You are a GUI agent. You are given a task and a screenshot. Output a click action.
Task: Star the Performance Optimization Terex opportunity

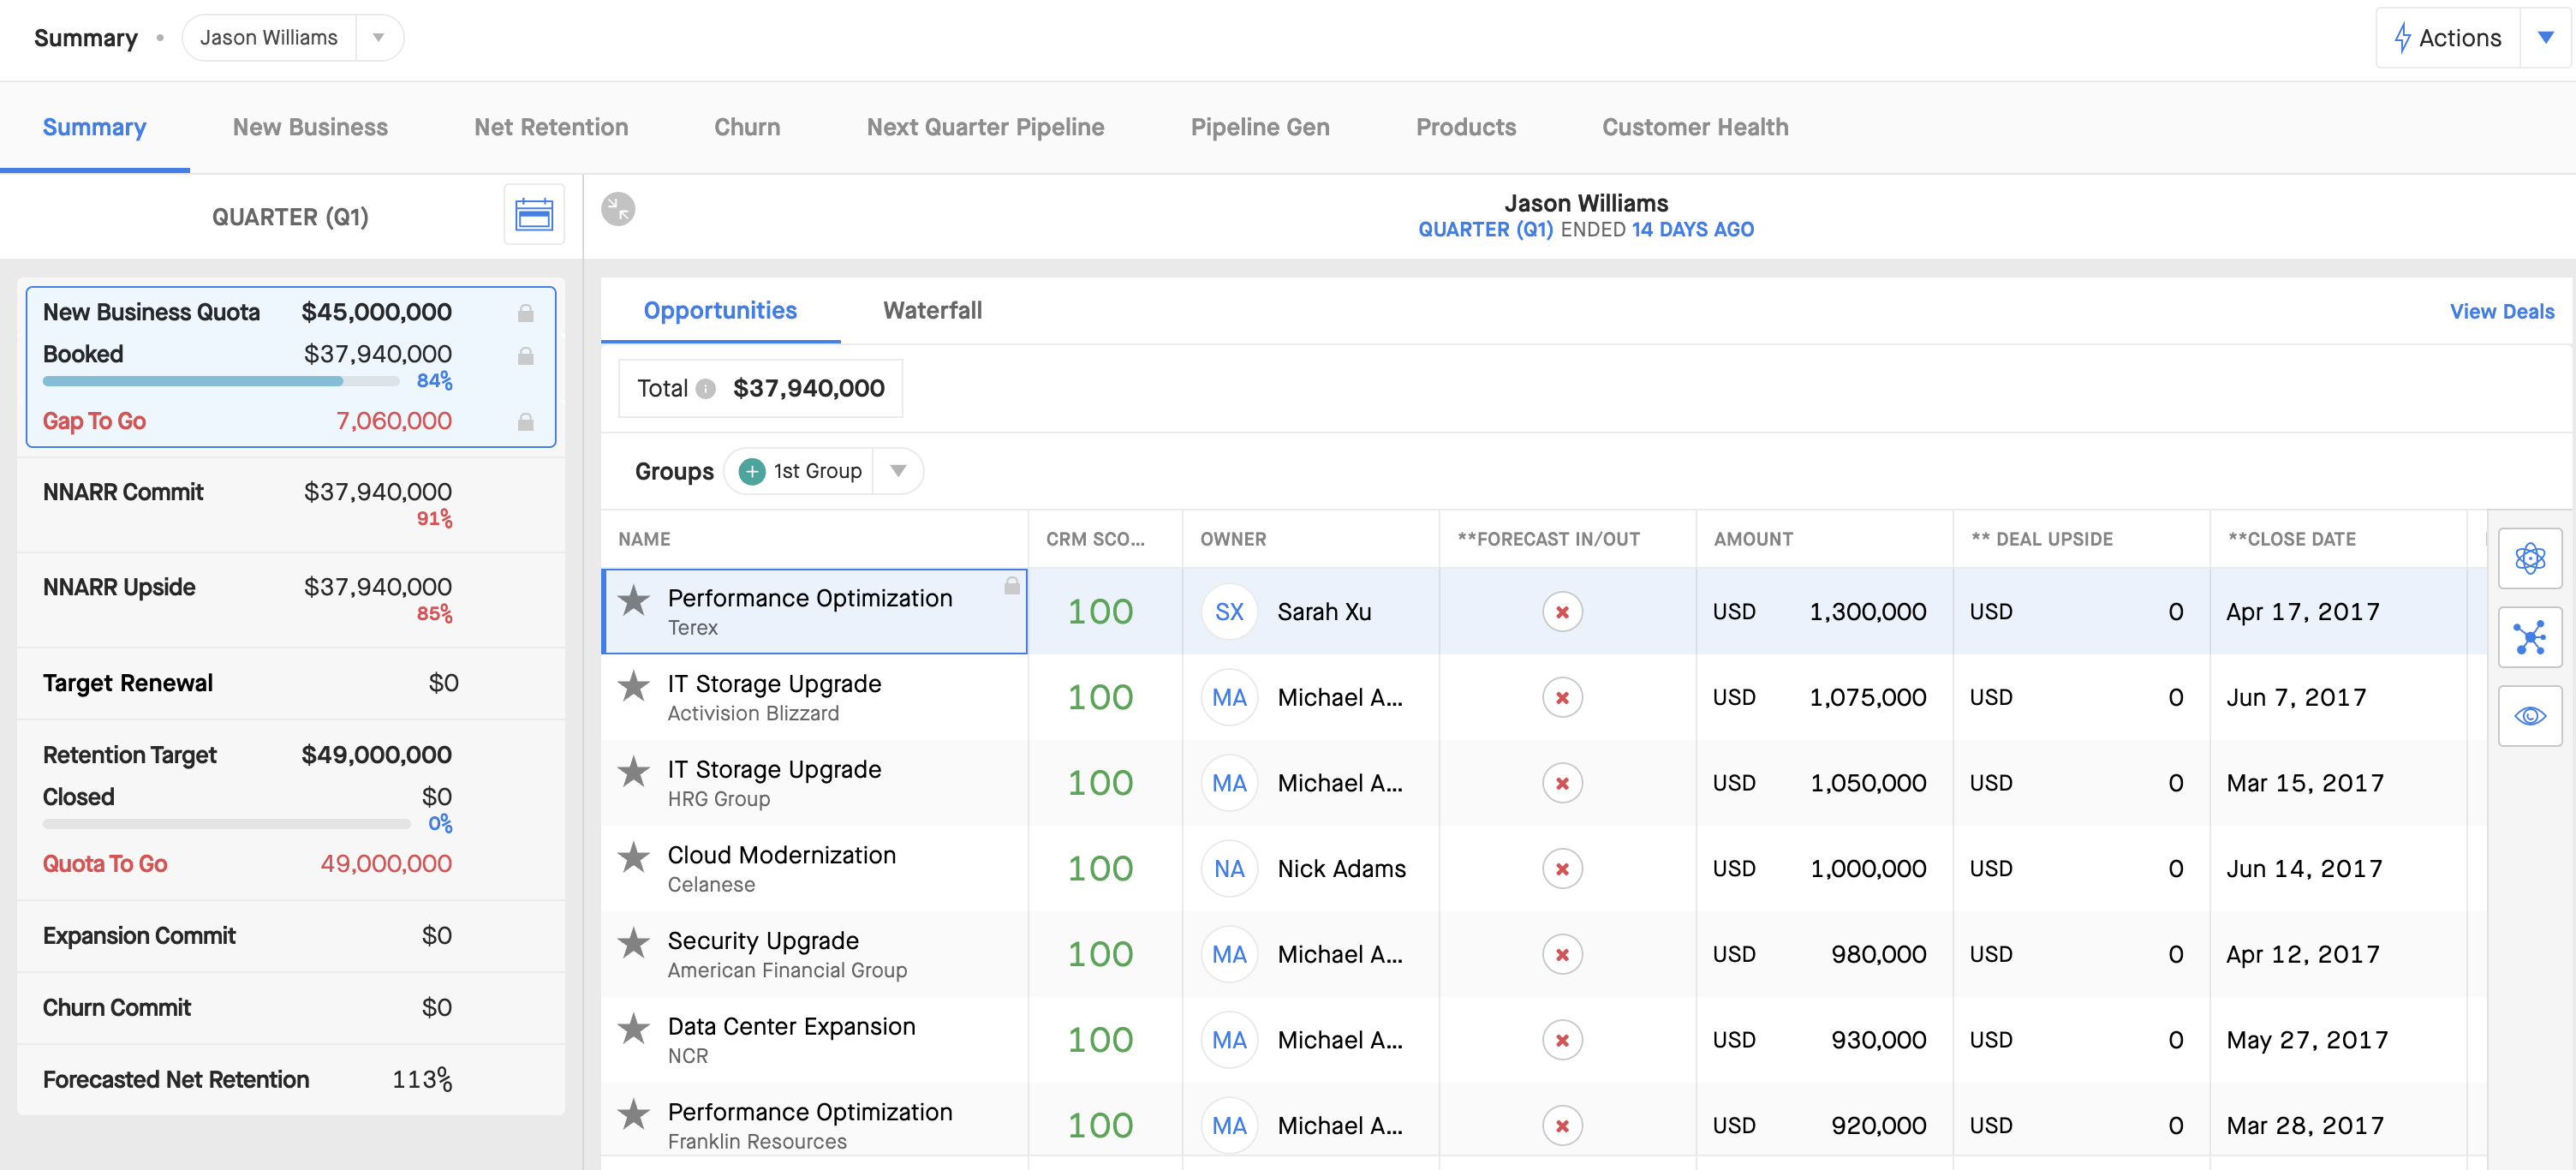[633, 600]
